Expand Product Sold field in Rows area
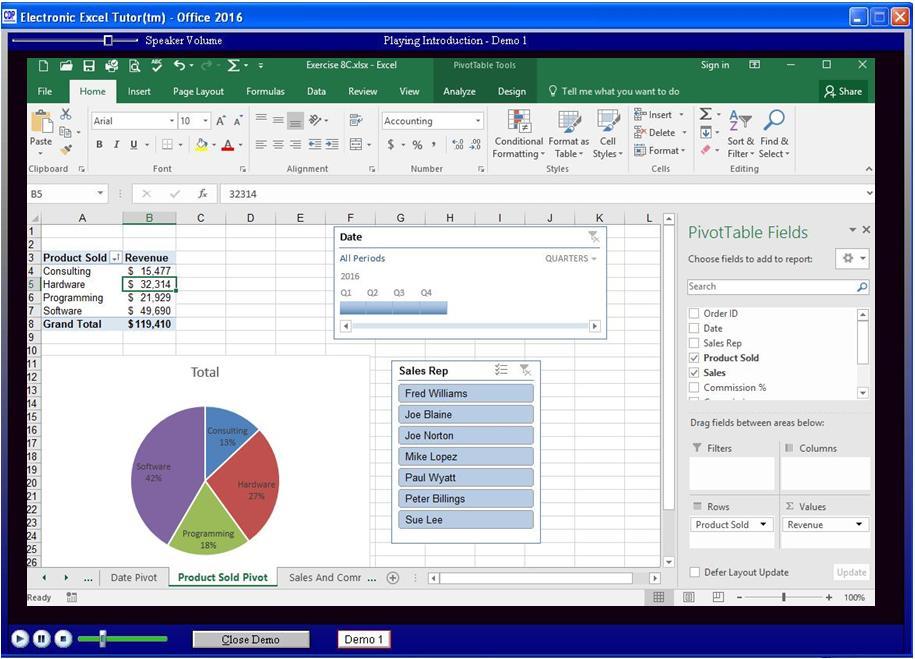Screen dimensions: 915x659 [x=763, y=524]
